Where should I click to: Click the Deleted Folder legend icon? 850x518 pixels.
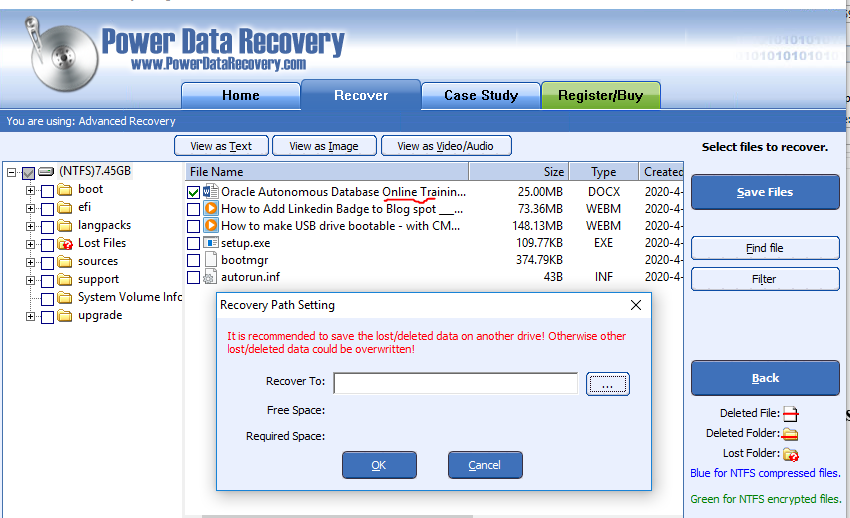[790, 433]
